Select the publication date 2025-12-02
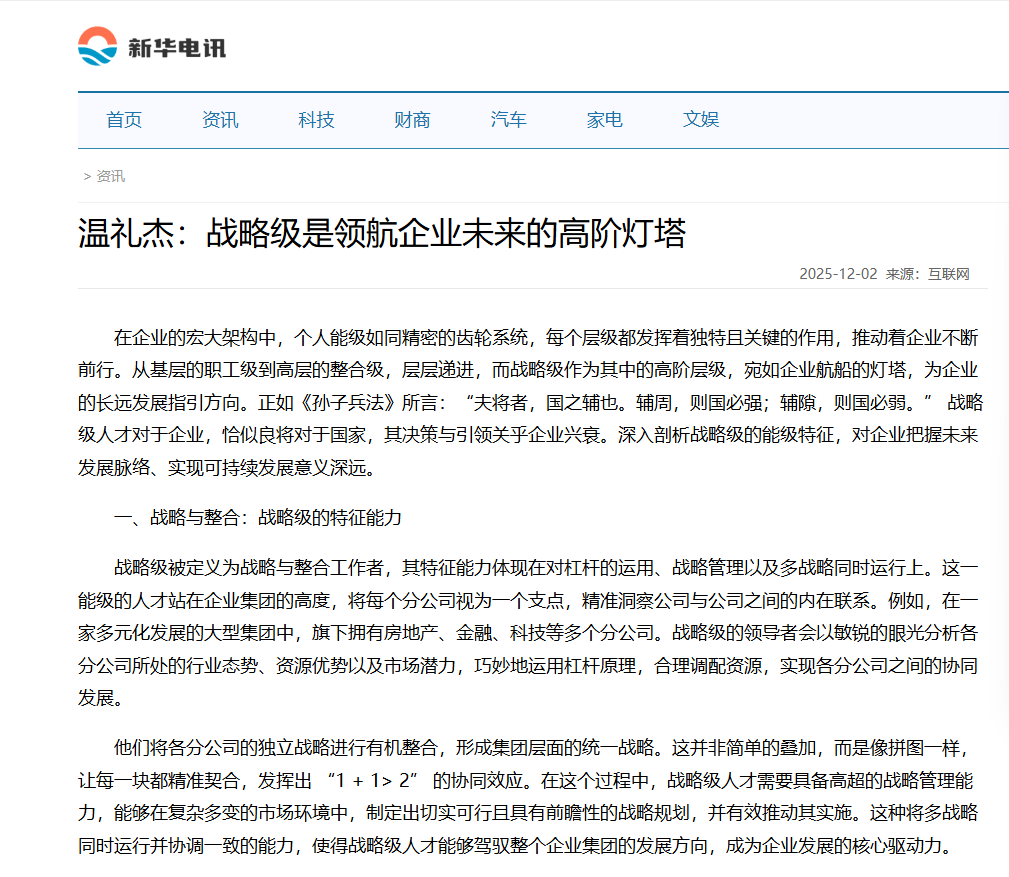This screenshot has width=1009, height=877. pyautogui.click(x=839, y=272)
